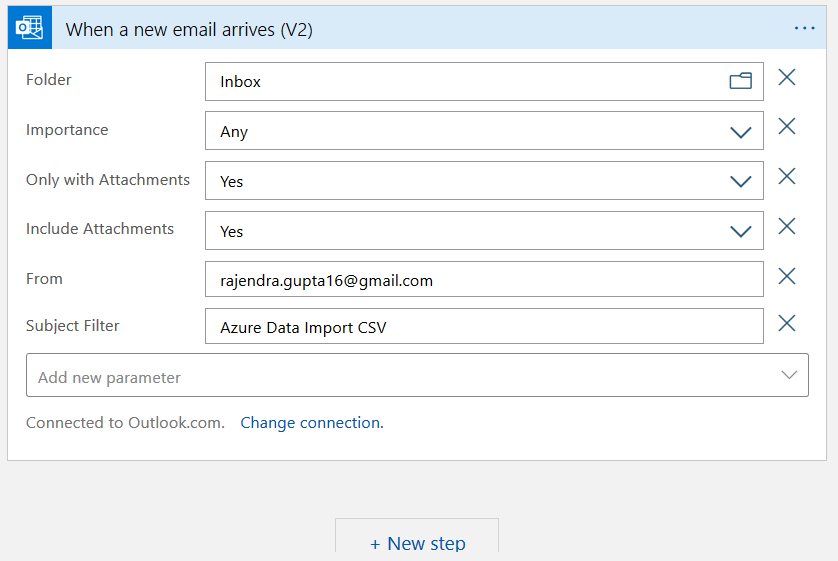838x561 pixels.
Task: Remove the Subject Filter parameter
Action: pyautogui.click(x=787, y=323)
